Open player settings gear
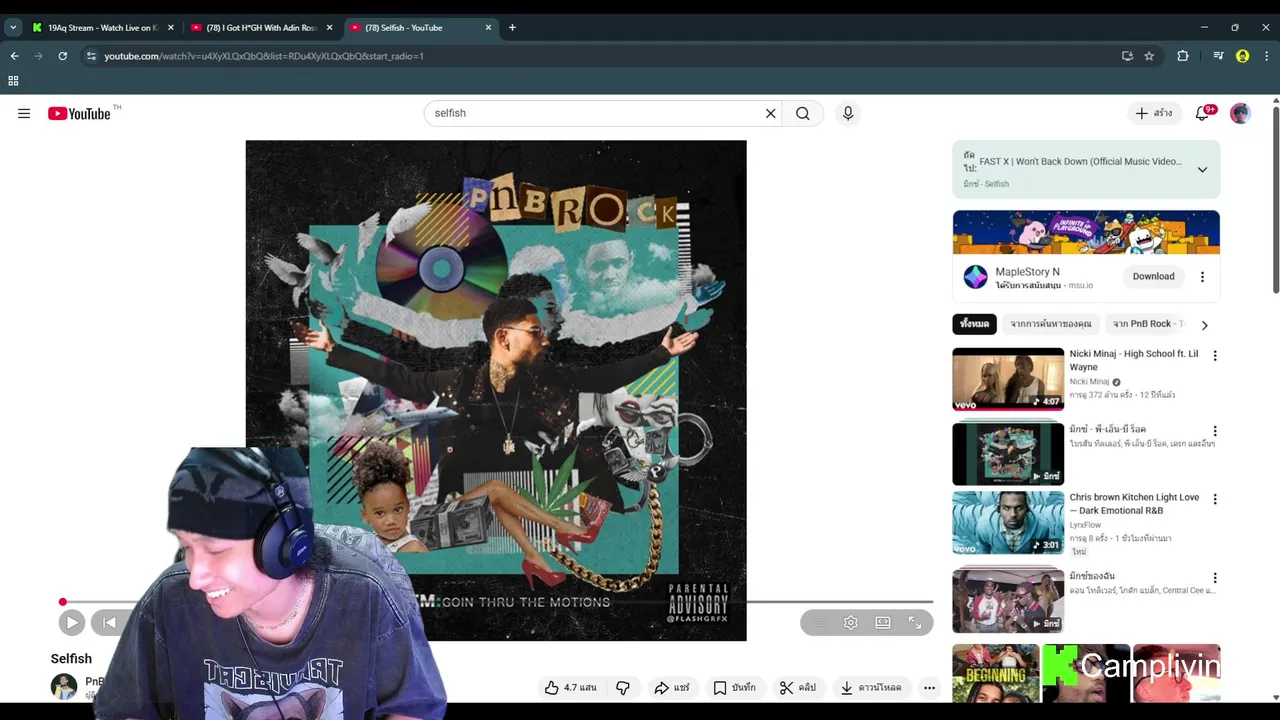 coord(850,622)
